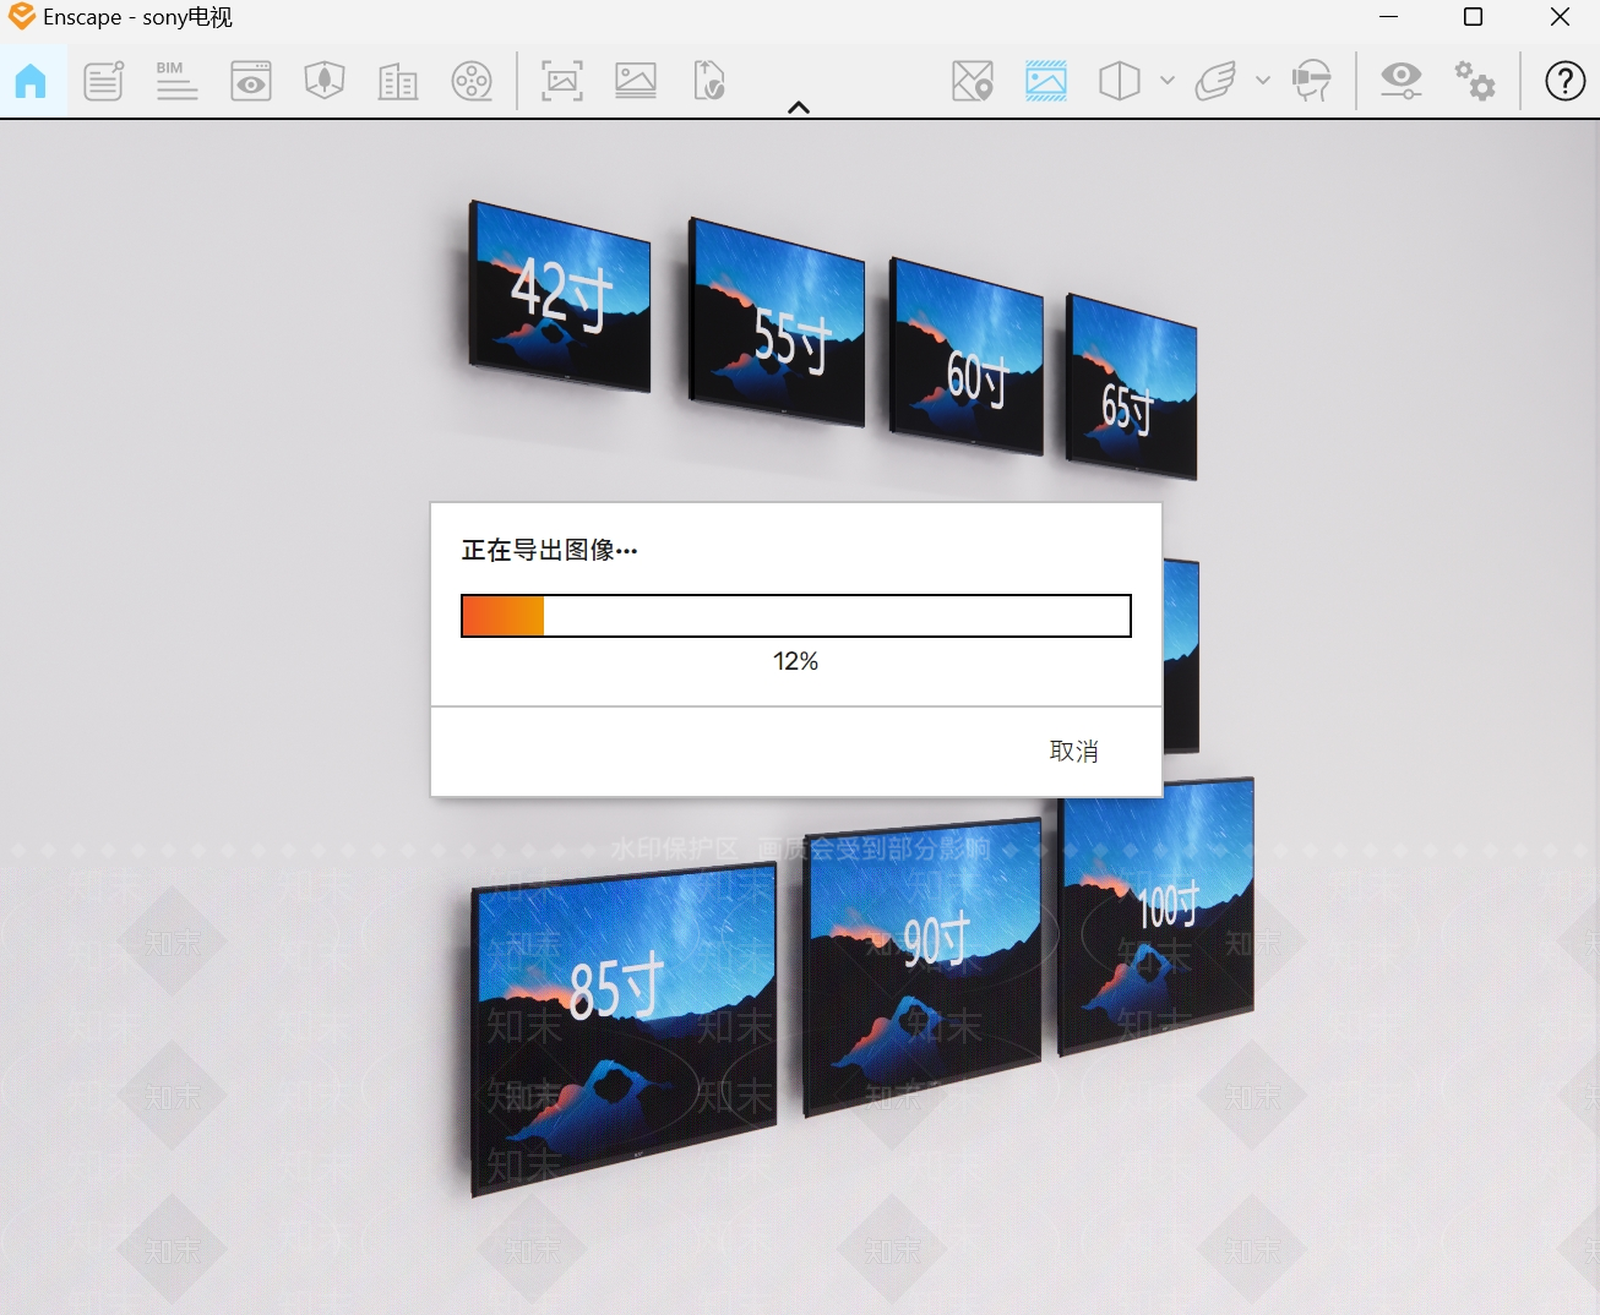Open visual settings eye icon

(x=1401, y=81)
